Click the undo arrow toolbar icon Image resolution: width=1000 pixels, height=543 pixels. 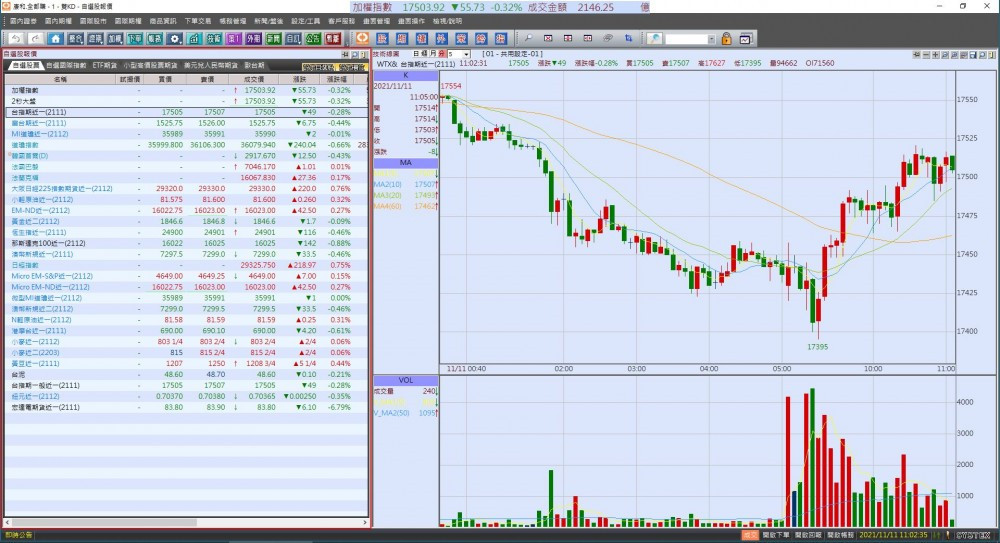point(15,38)
